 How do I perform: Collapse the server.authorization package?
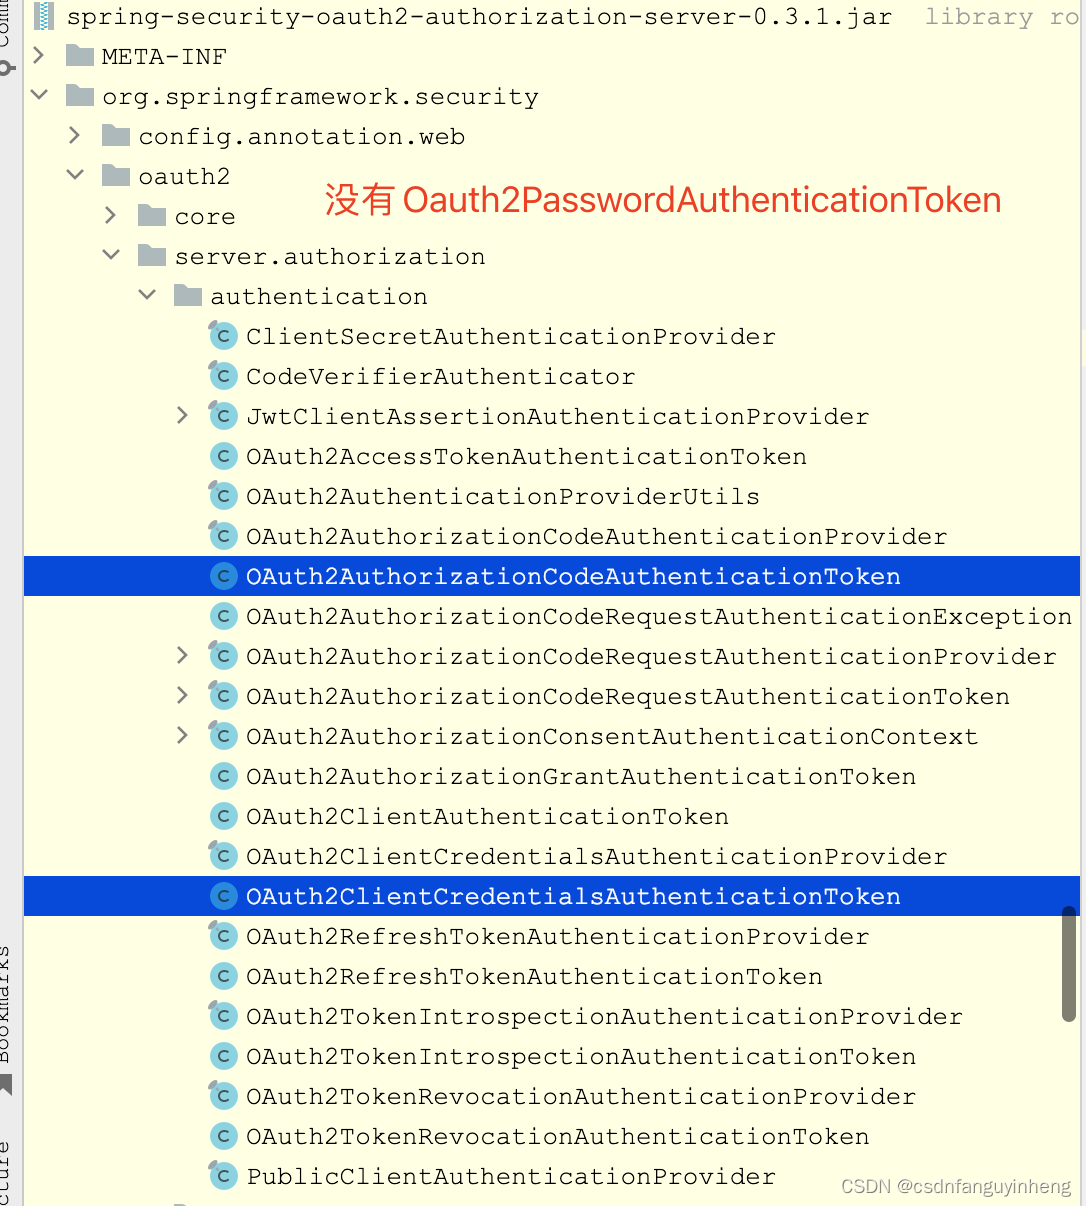pyautogui.click(x=111, y=255)
